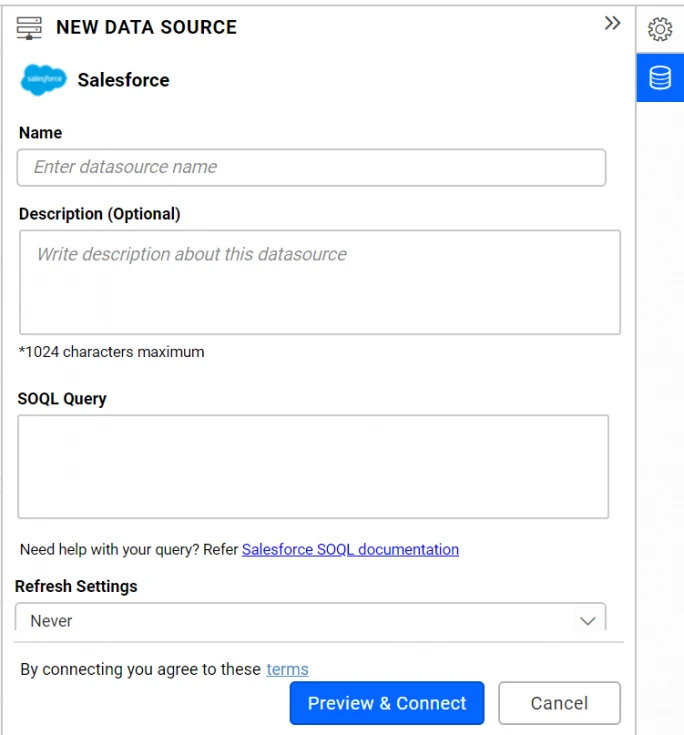Focus the Name input field
684x735 pixels.
pos(311,167)
